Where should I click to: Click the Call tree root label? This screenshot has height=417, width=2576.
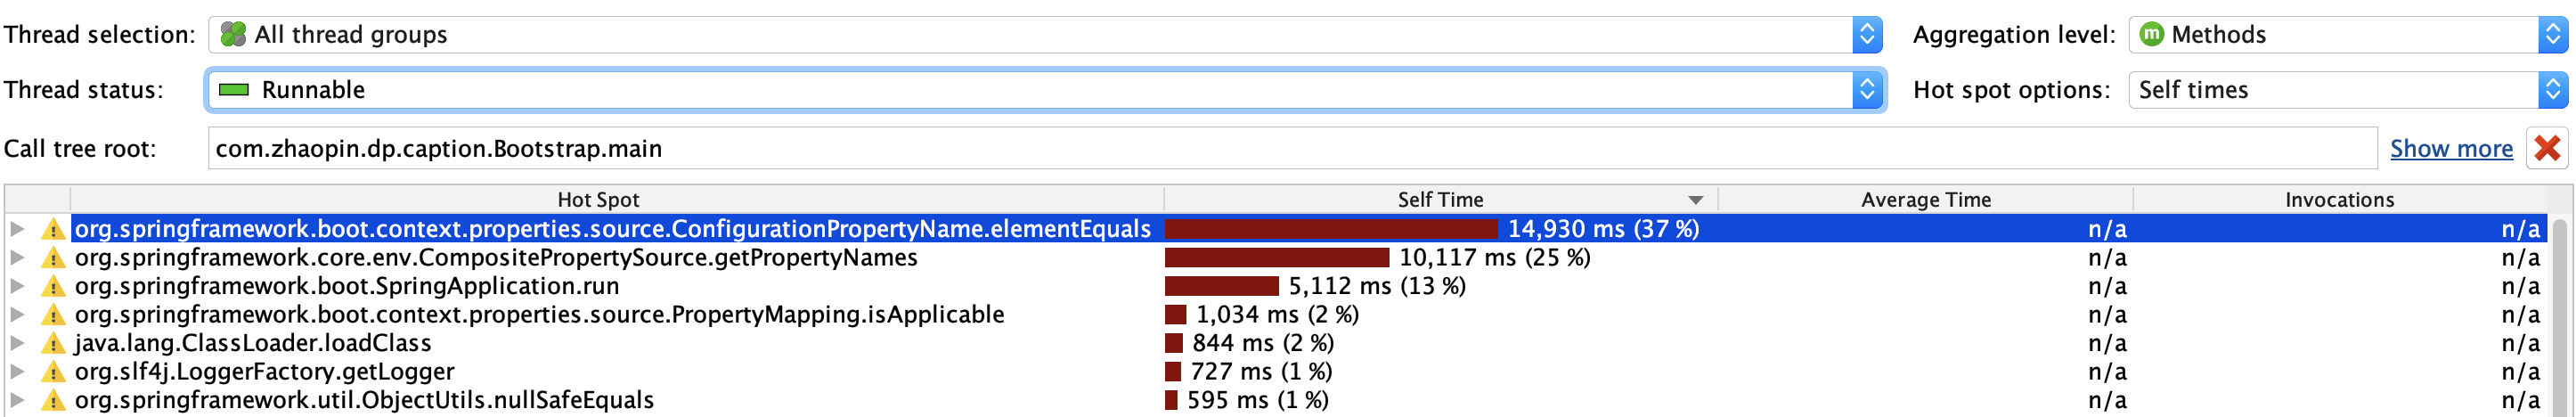click(x=80, y=148)
